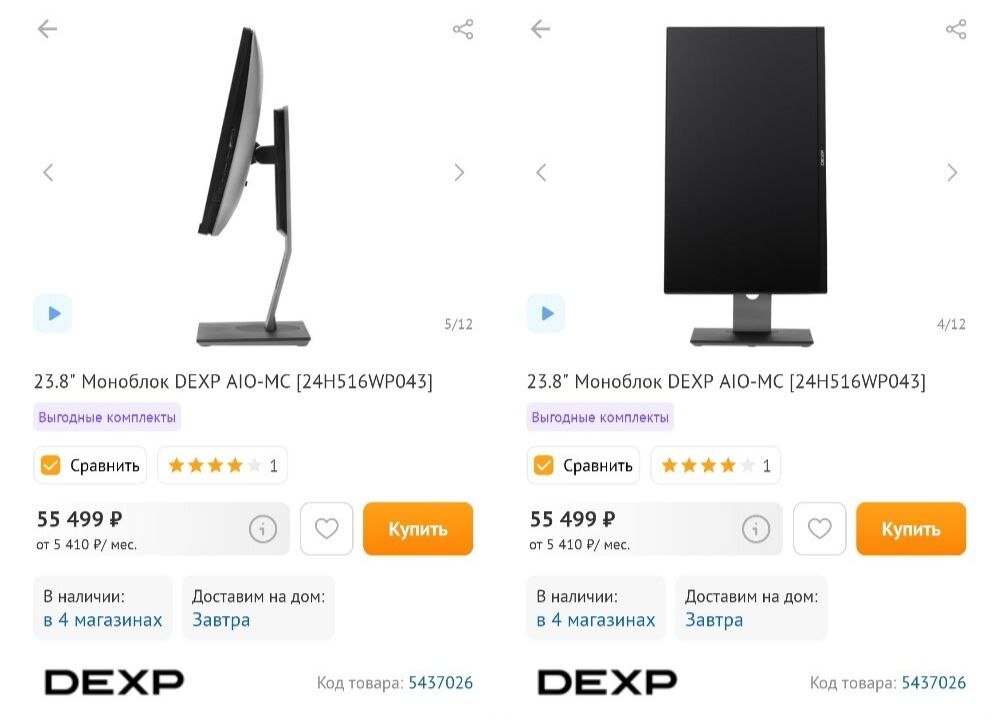Tap the back arrow in the right panel

[x=540, y=29]
